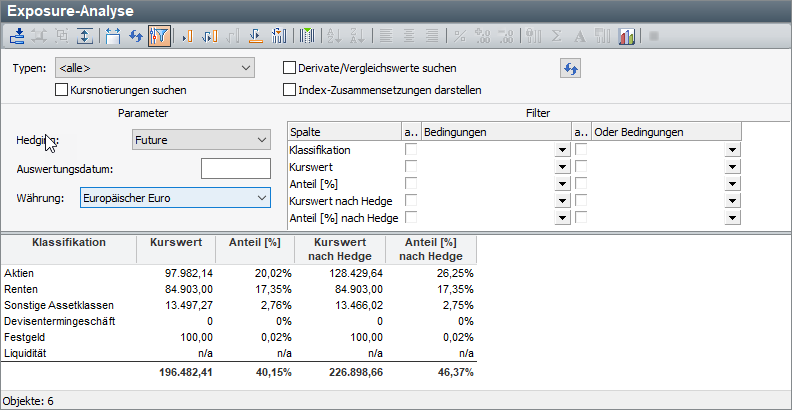Viewport: 792px width, 410px height.
Task: Enable Kursnotierungen suchen checkbox
Action: (62, 89)
